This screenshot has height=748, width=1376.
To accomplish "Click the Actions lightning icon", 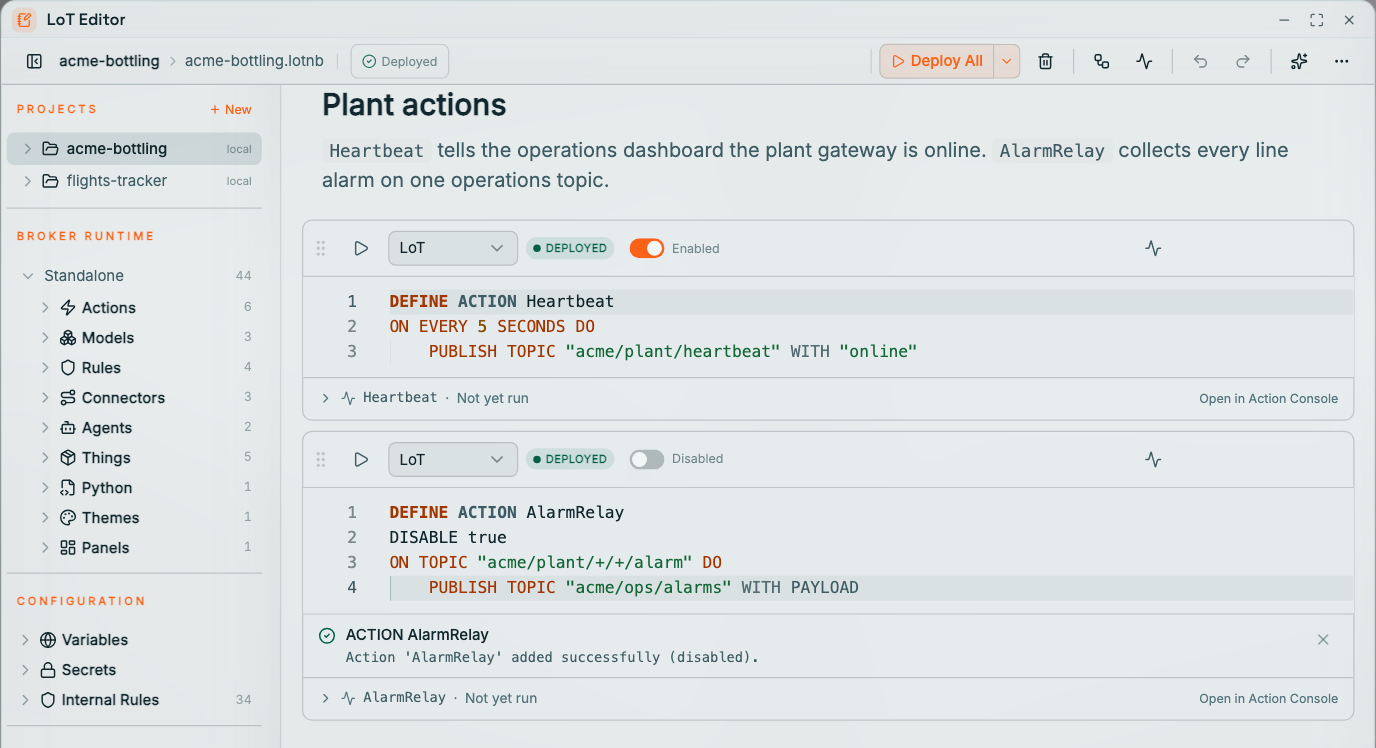I will point(68,308).
